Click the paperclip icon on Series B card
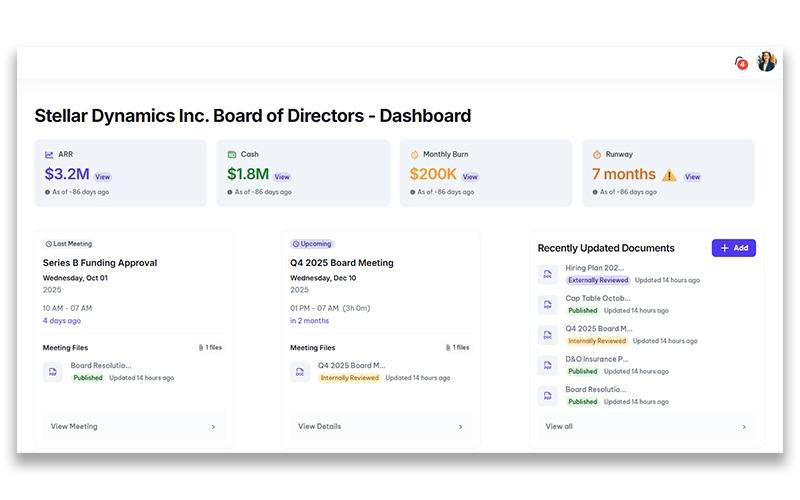800x500 pixels. coord(201,347)
